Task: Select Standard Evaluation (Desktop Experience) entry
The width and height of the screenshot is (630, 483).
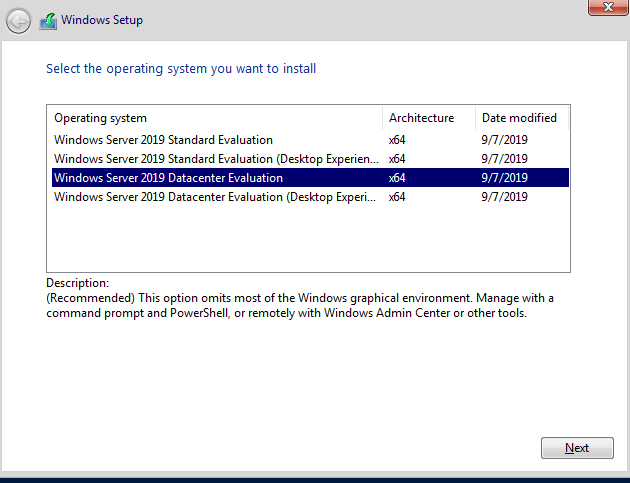Action: pos(216,159)
